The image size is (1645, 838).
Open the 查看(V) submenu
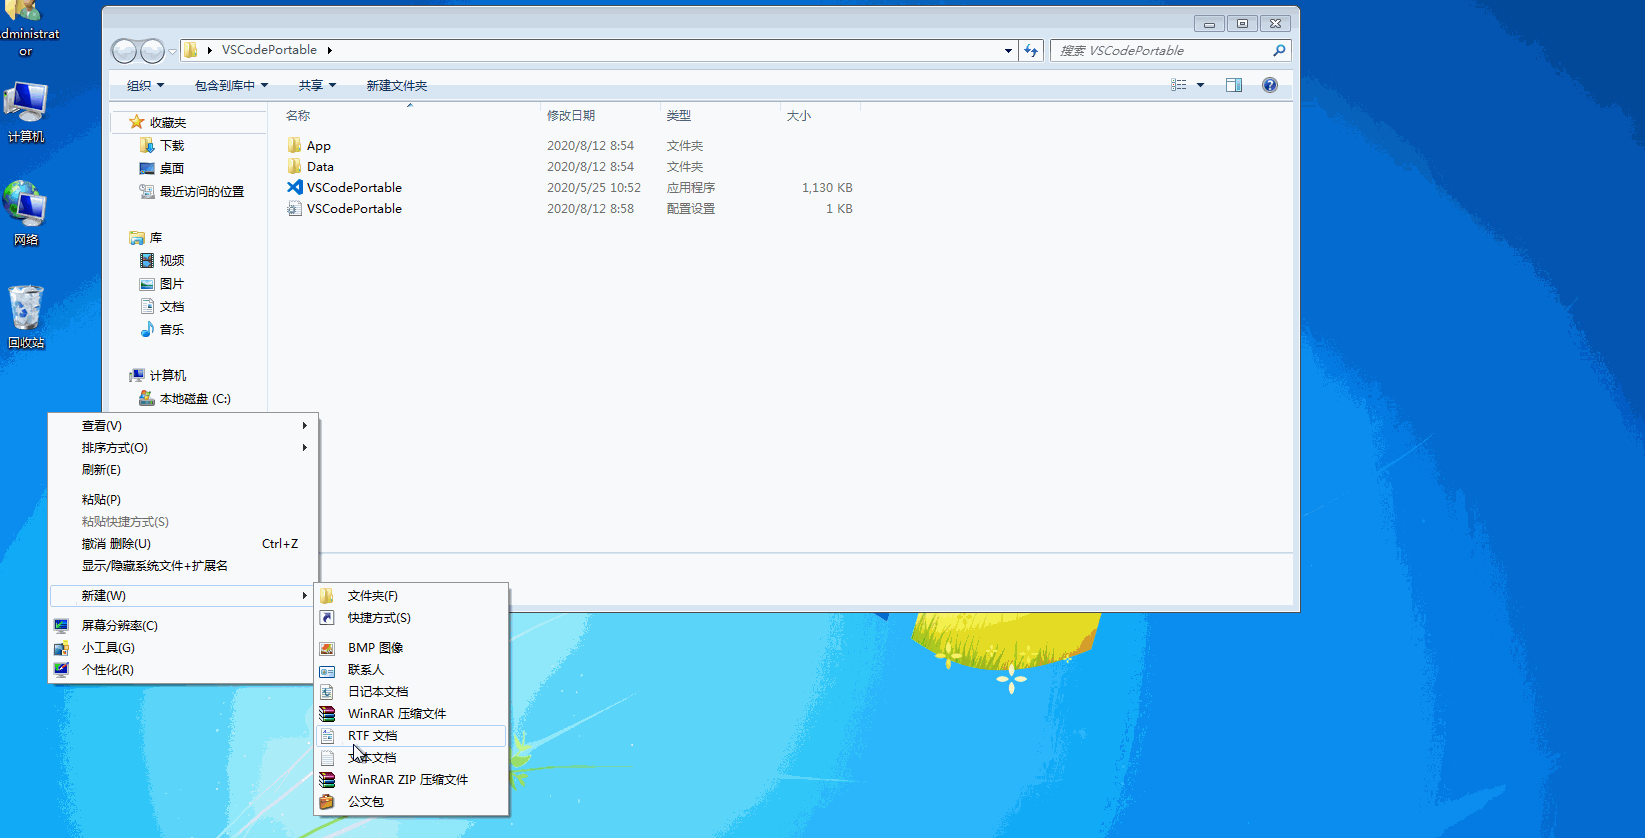pos(183,426)
